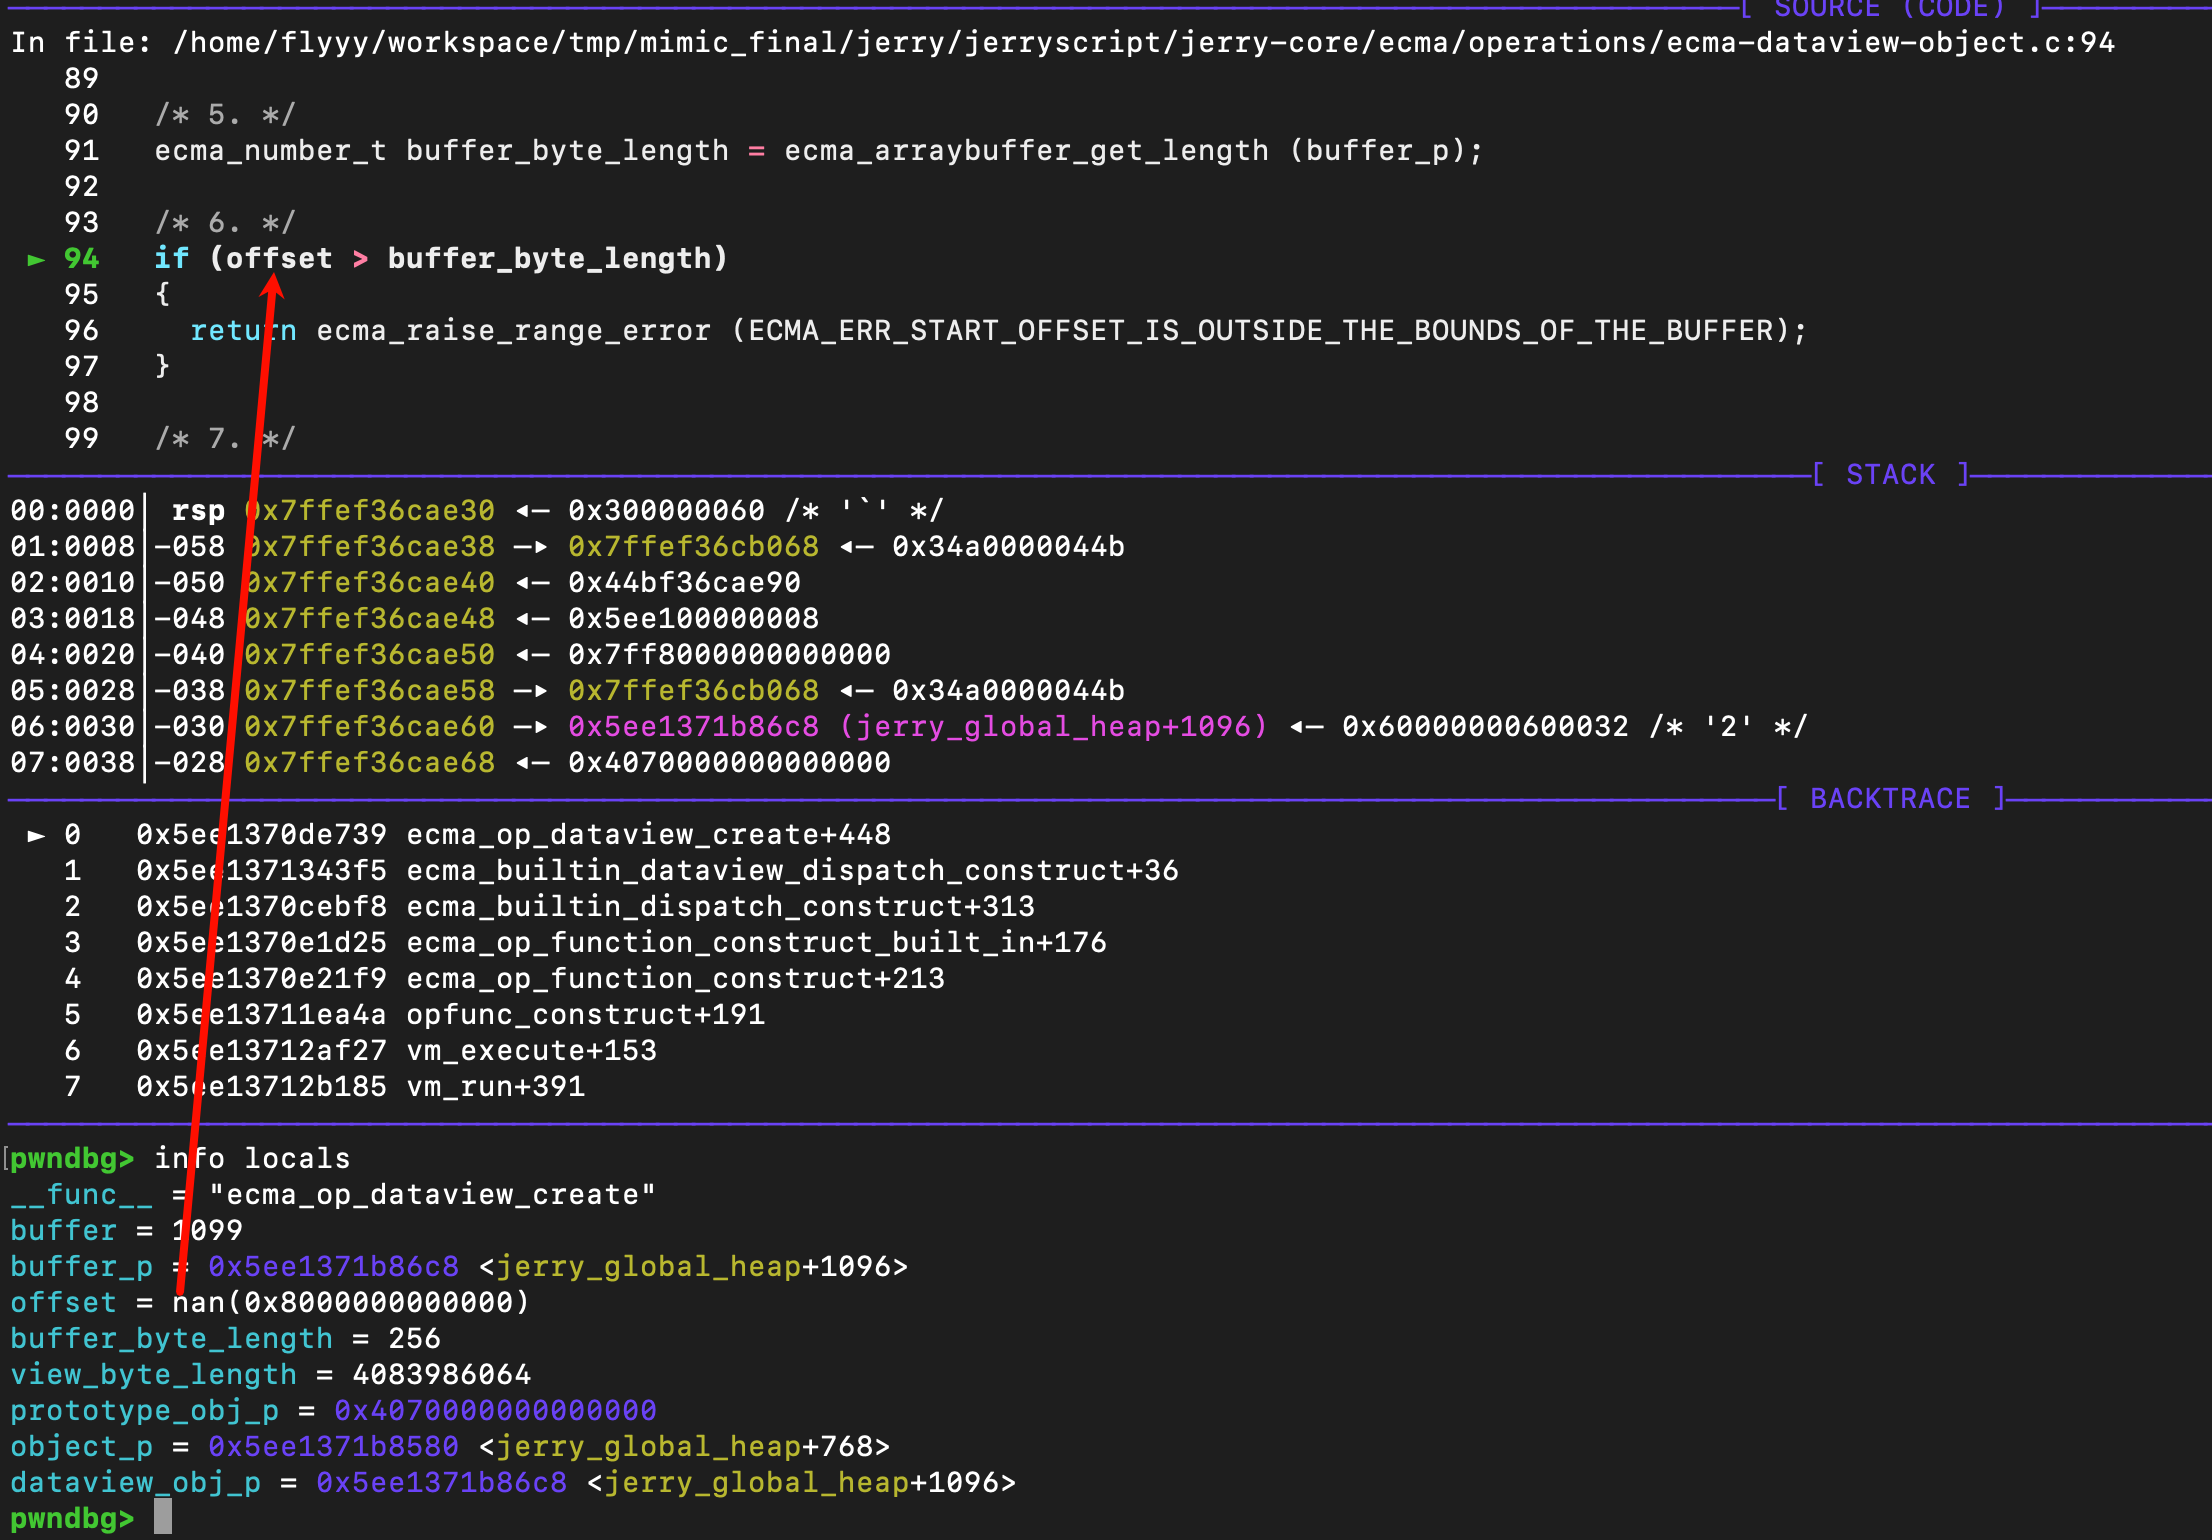Click the source file path ecma-dataview-object.c:94
The height and width of the screenshot is (1540, 2212).
coord(1890,43)
